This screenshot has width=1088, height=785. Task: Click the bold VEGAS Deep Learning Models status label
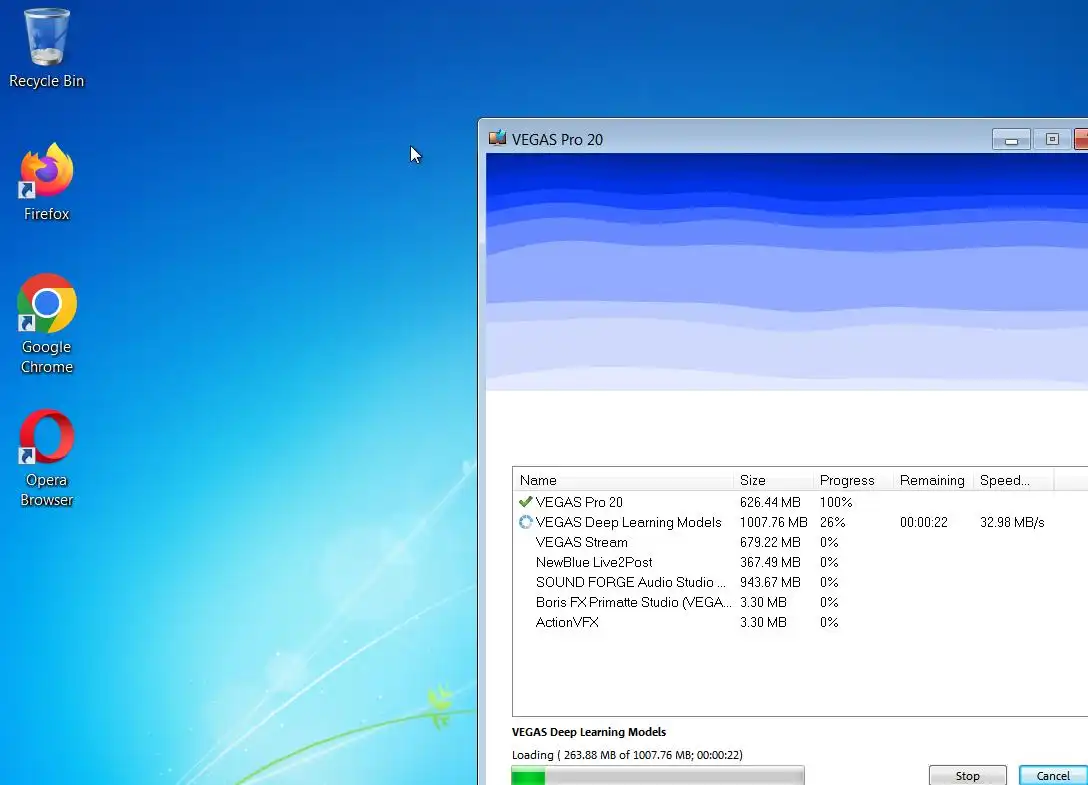[588, 732]
